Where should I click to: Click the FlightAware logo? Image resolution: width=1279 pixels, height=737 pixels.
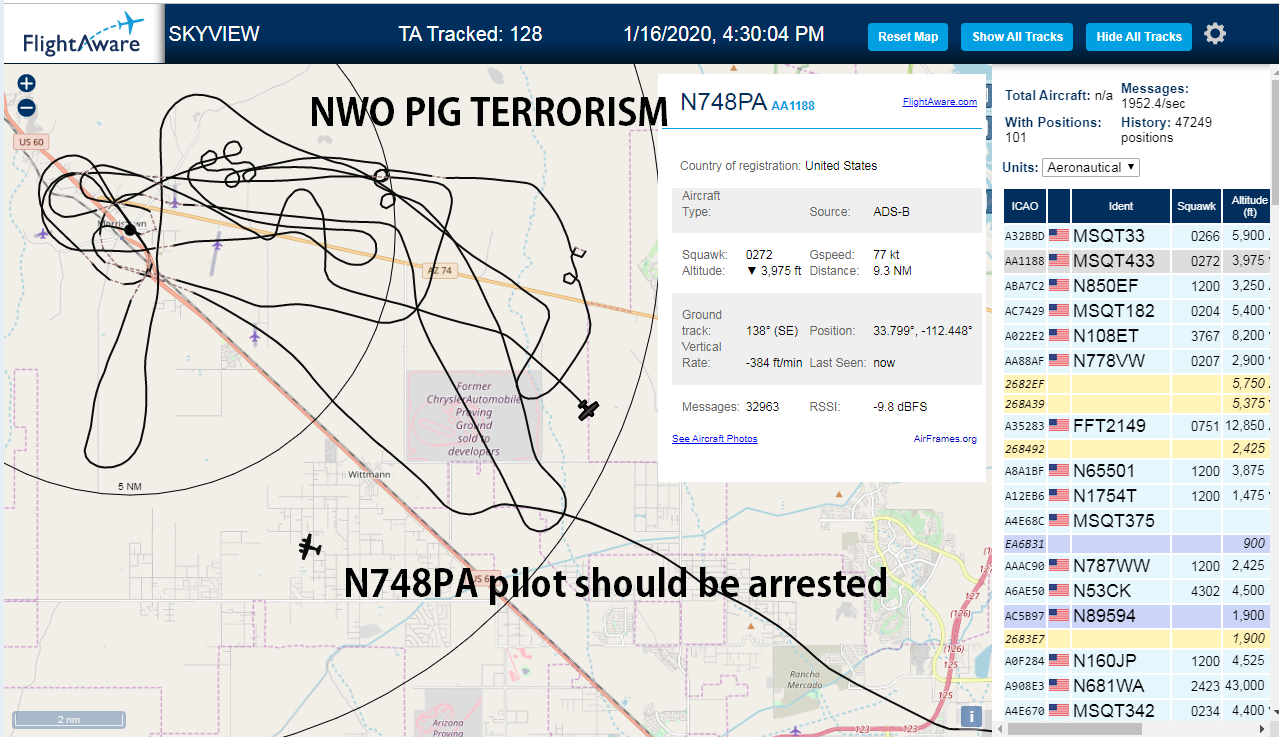click(83, 34)
